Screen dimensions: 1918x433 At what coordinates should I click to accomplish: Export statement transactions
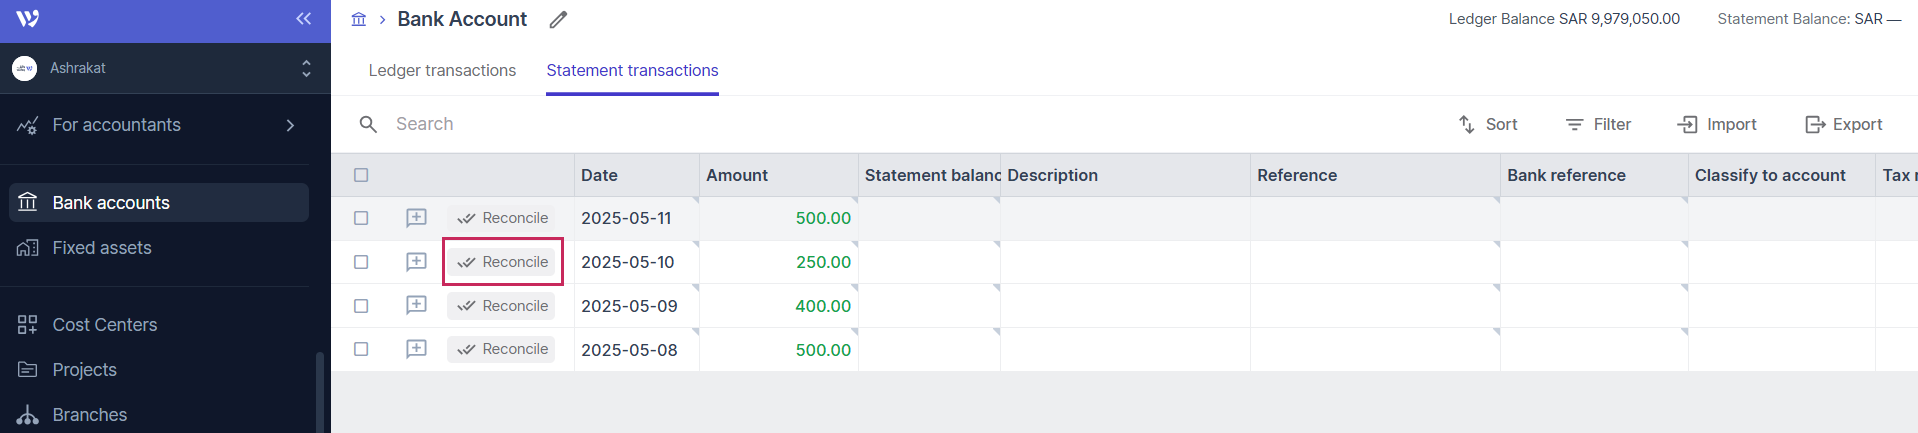click(x=1843, y=124)
